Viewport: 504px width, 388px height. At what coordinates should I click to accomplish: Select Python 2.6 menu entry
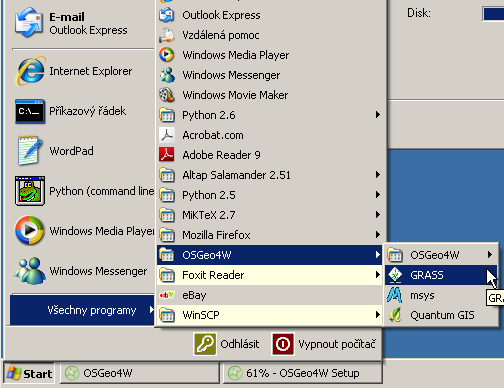coord(269,115)
